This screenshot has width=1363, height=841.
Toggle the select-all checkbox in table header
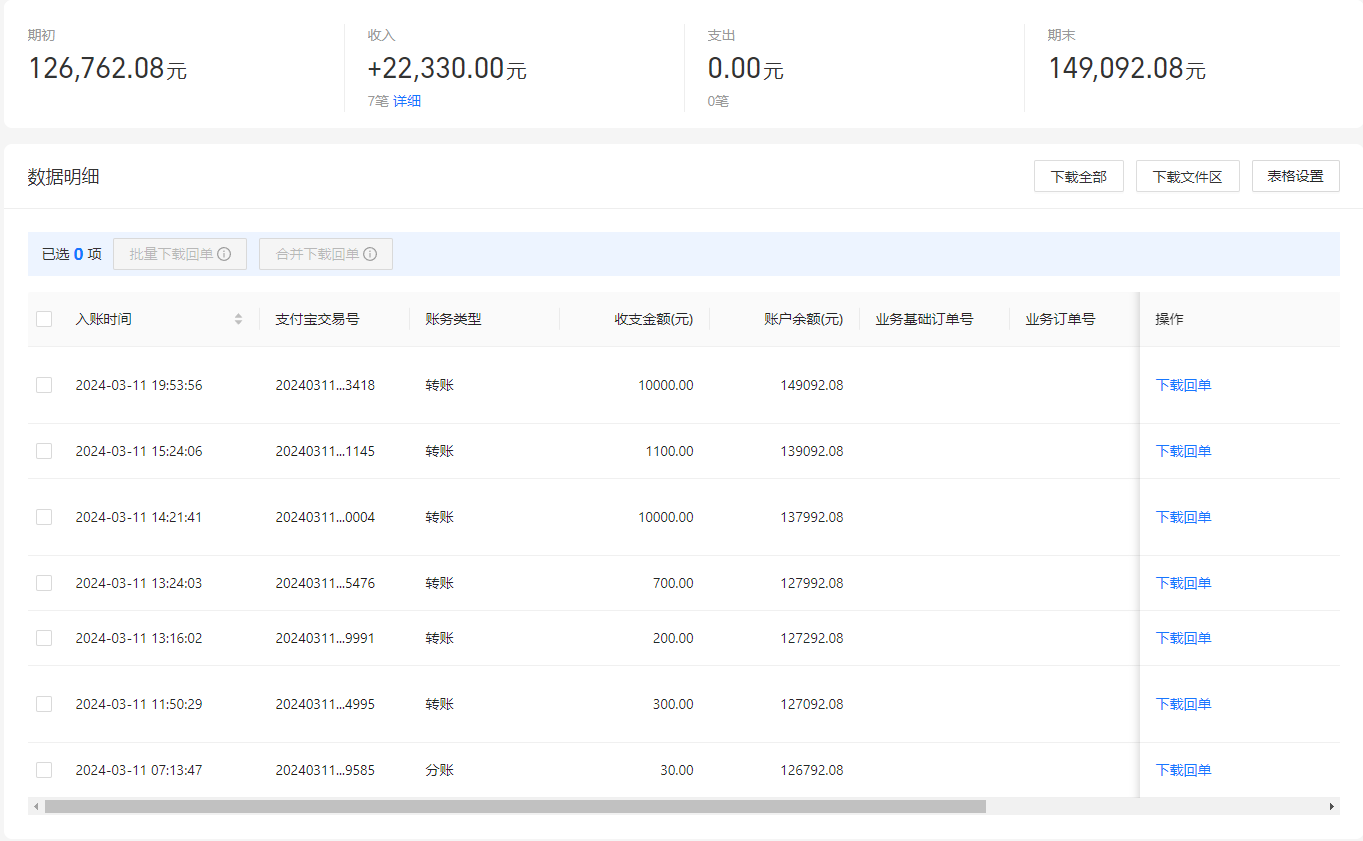(x=44, y=319)
